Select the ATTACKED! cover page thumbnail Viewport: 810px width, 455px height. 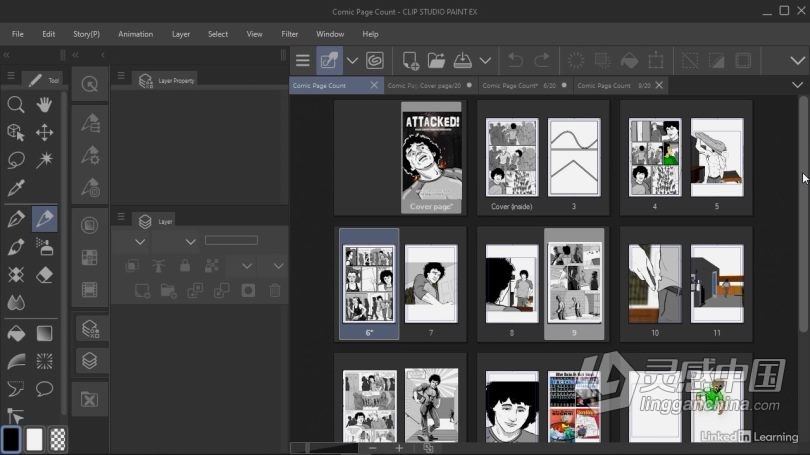pos(431,158)
